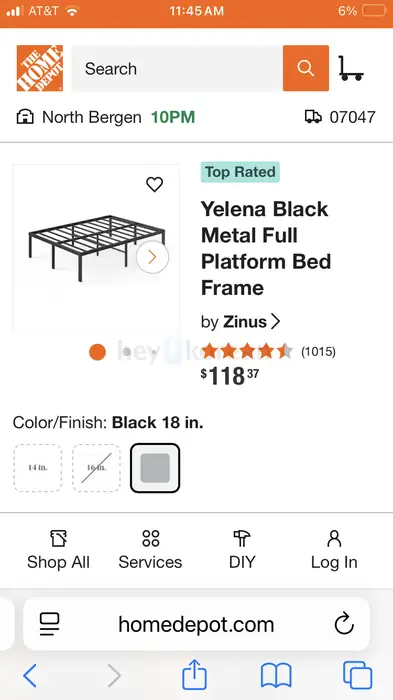393x700 pixels.
Task: Tap the Search input field
Action: 177,68
